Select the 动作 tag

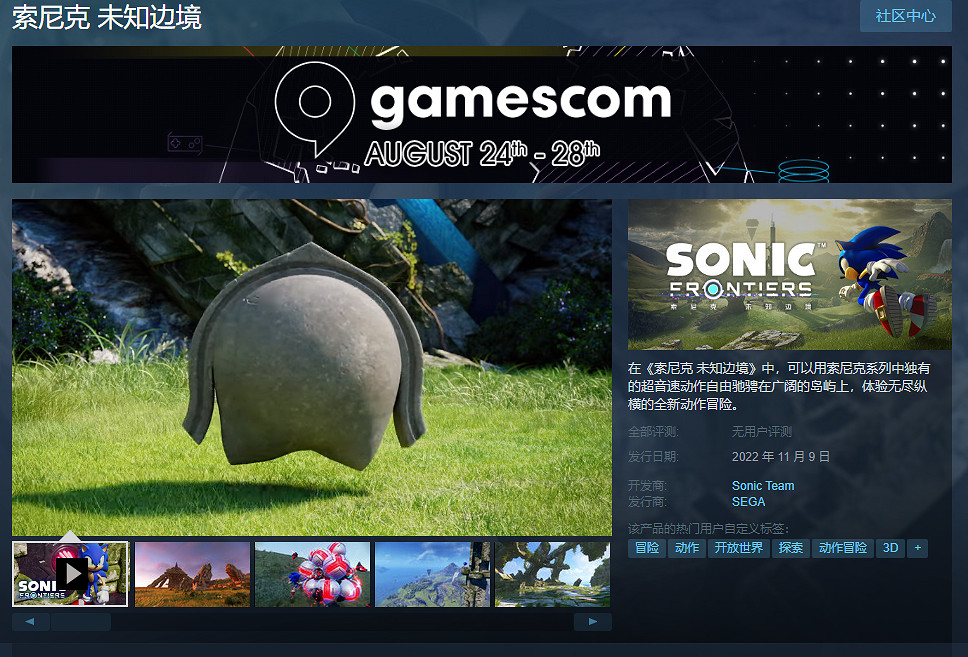[687, 548]
